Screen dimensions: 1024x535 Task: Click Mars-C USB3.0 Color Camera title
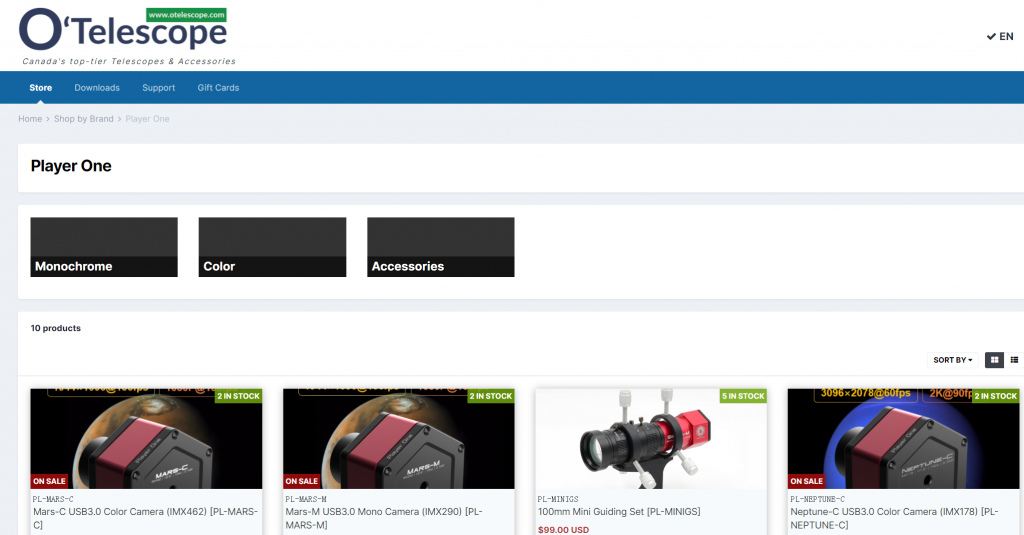pyautogui.click(x=146, y=518)
